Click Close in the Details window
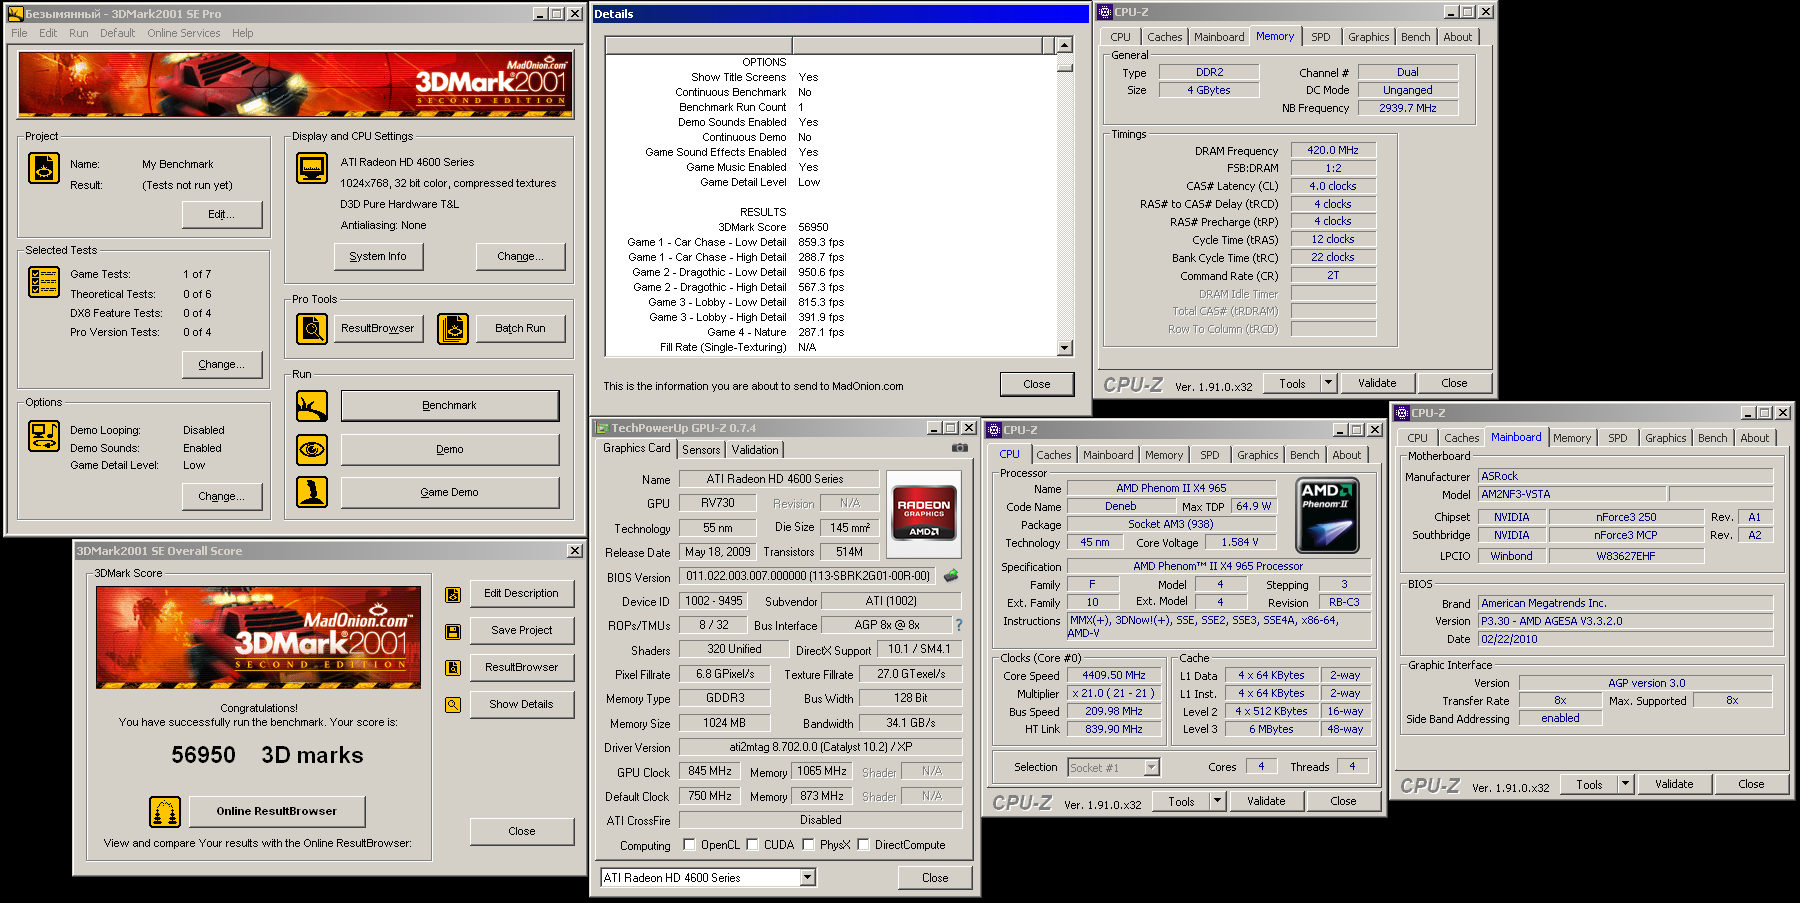 point(1037,384)
